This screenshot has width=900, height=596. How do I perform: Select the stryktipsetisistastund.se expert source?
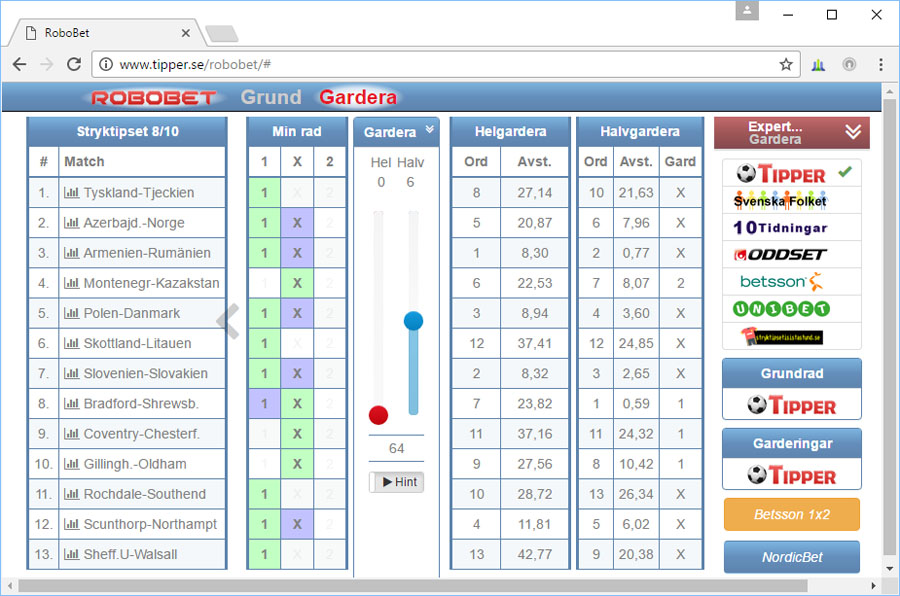click(x=792, y=336)
